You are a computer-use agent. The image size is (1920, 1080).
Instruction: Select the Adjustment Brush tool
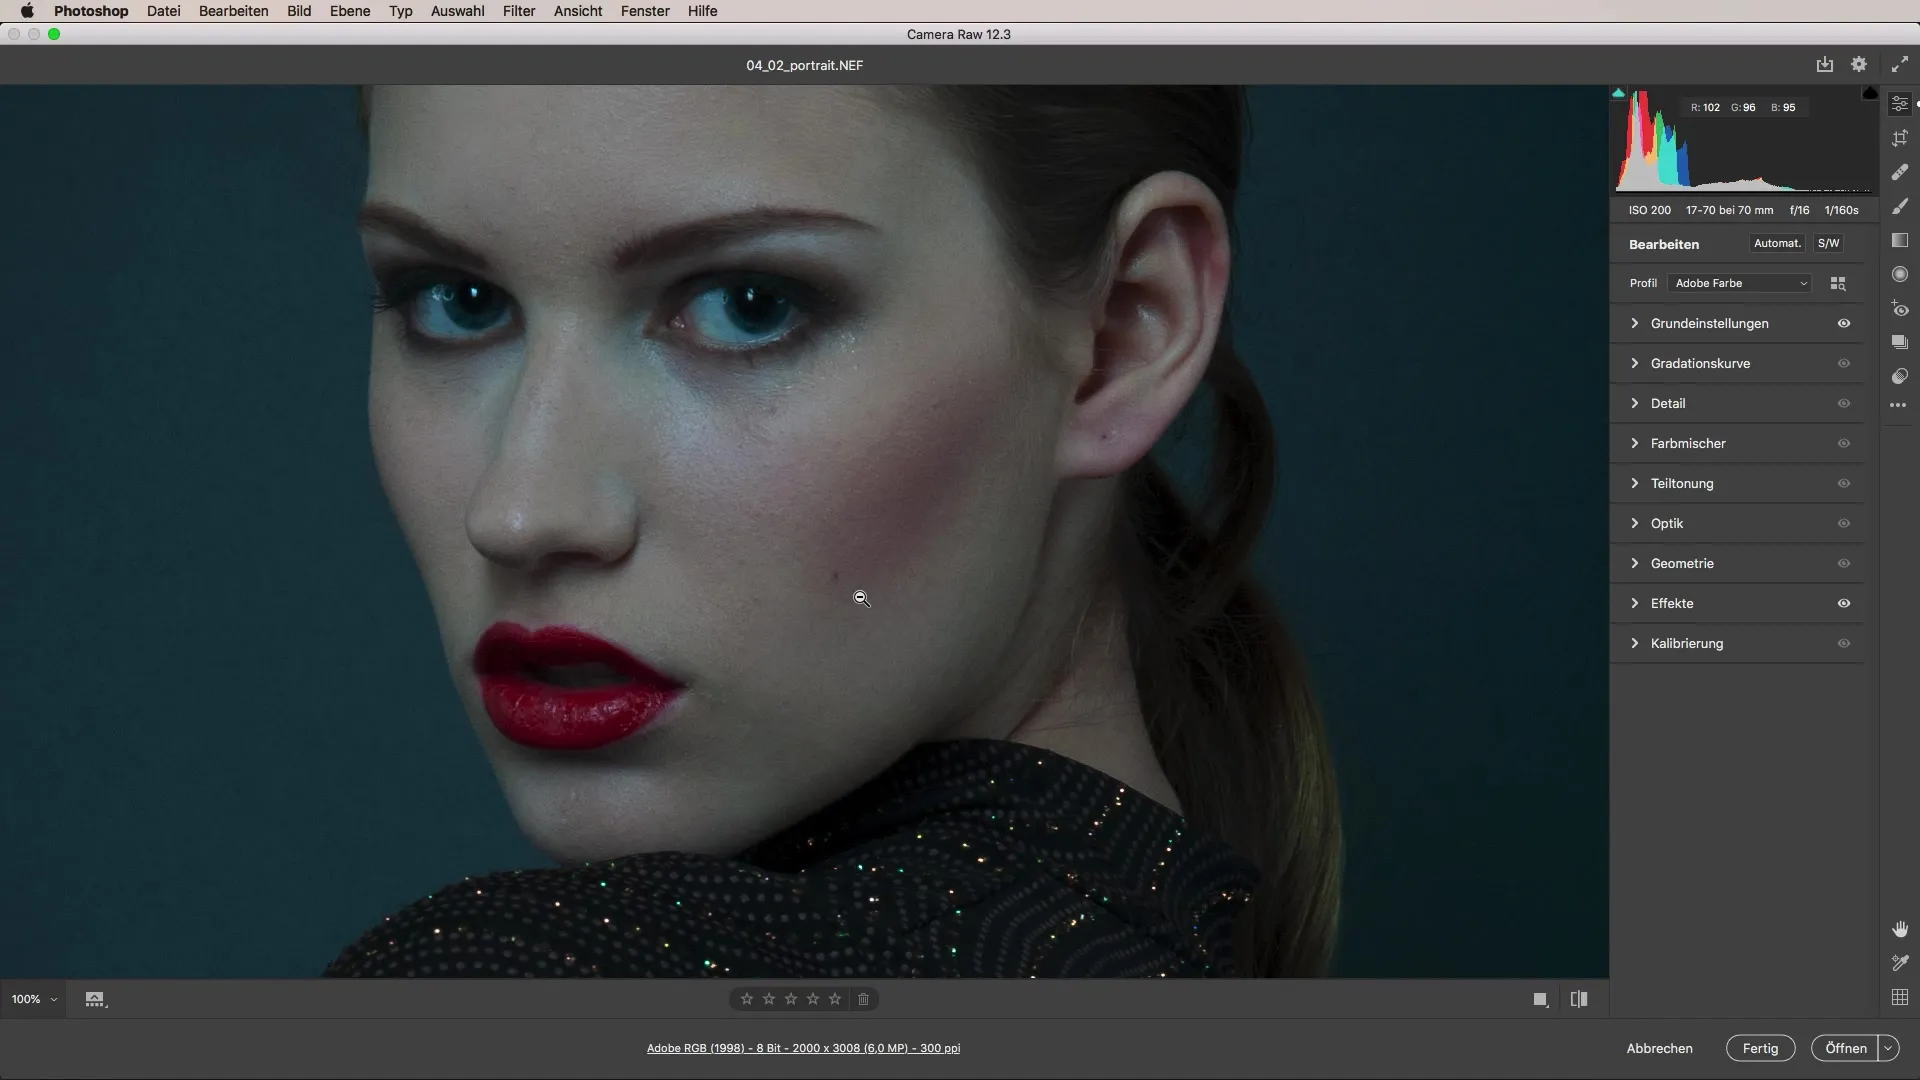click(x=1900, y=206)
